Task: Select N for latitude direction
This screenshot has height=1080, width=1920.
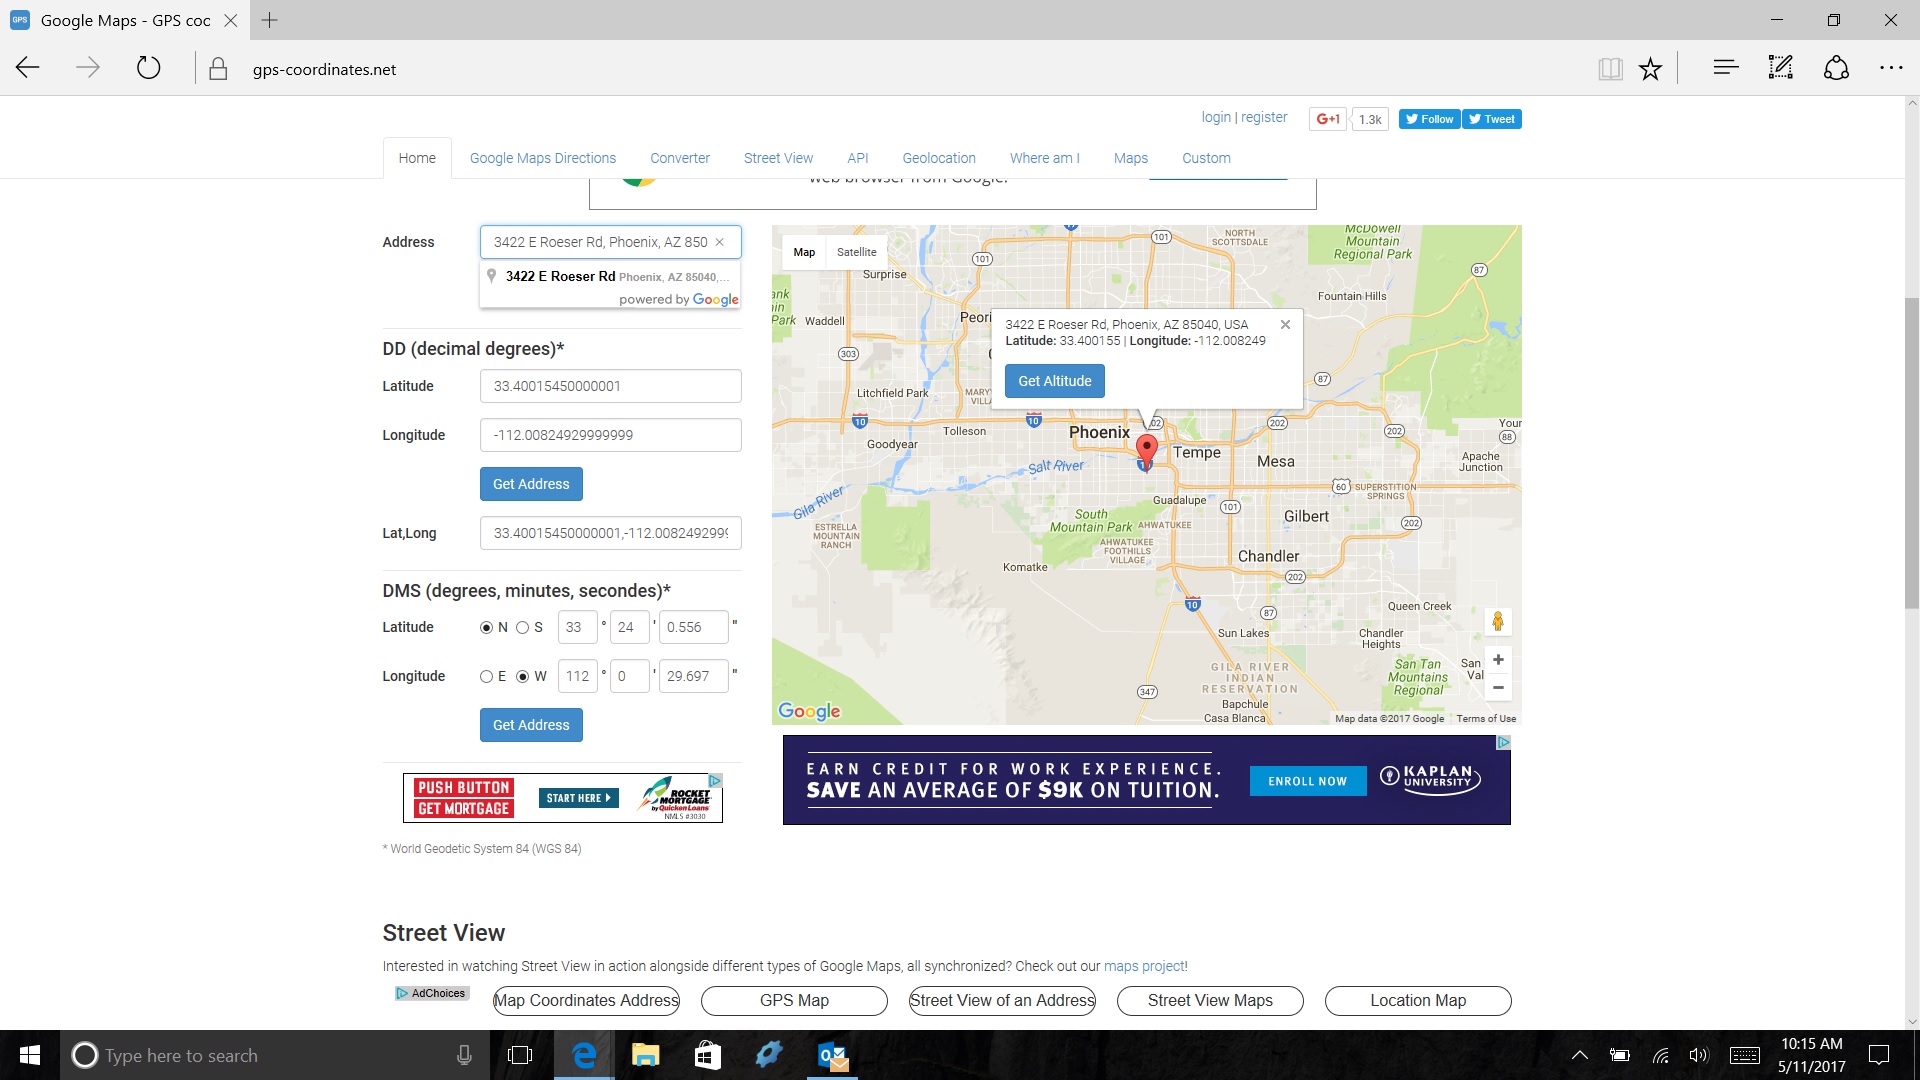Action: (487, 628)
